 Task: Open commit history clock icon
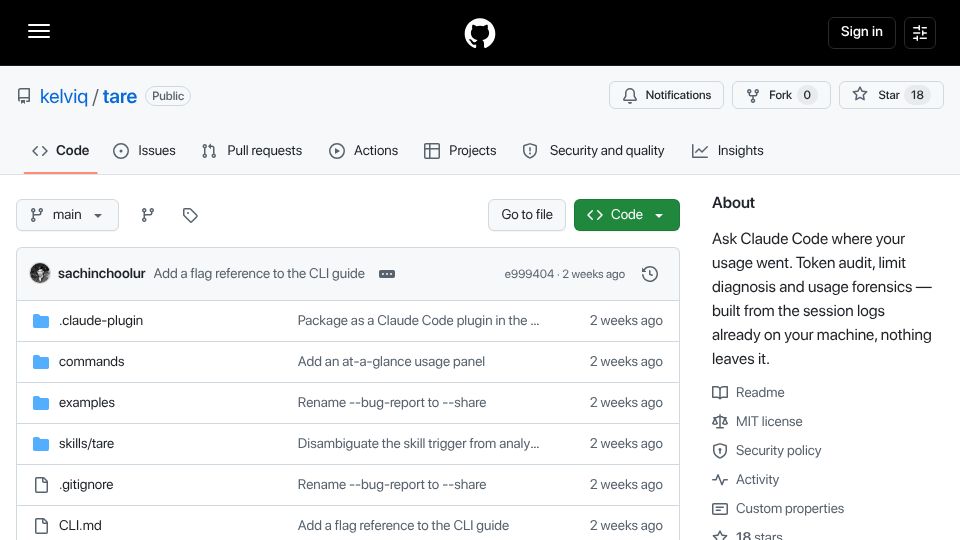(x=650, y=274)
